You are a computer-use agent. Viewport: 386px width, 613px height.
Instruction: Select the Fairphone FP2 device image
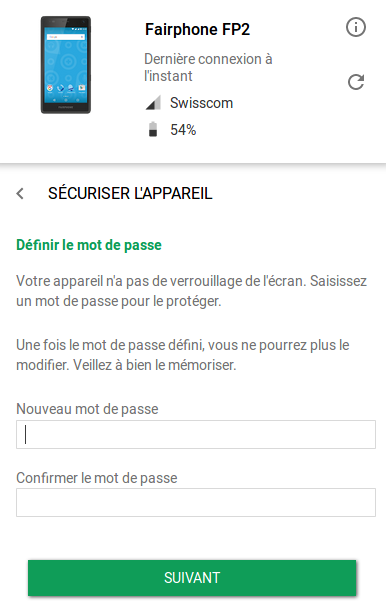coord(66,65)
